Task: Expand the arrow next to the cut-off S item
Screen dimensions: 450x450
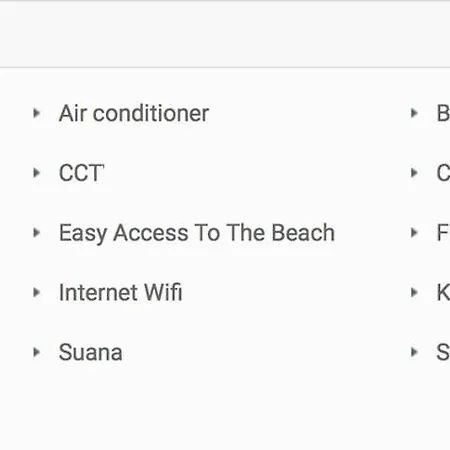Action: tap(414, 352)
